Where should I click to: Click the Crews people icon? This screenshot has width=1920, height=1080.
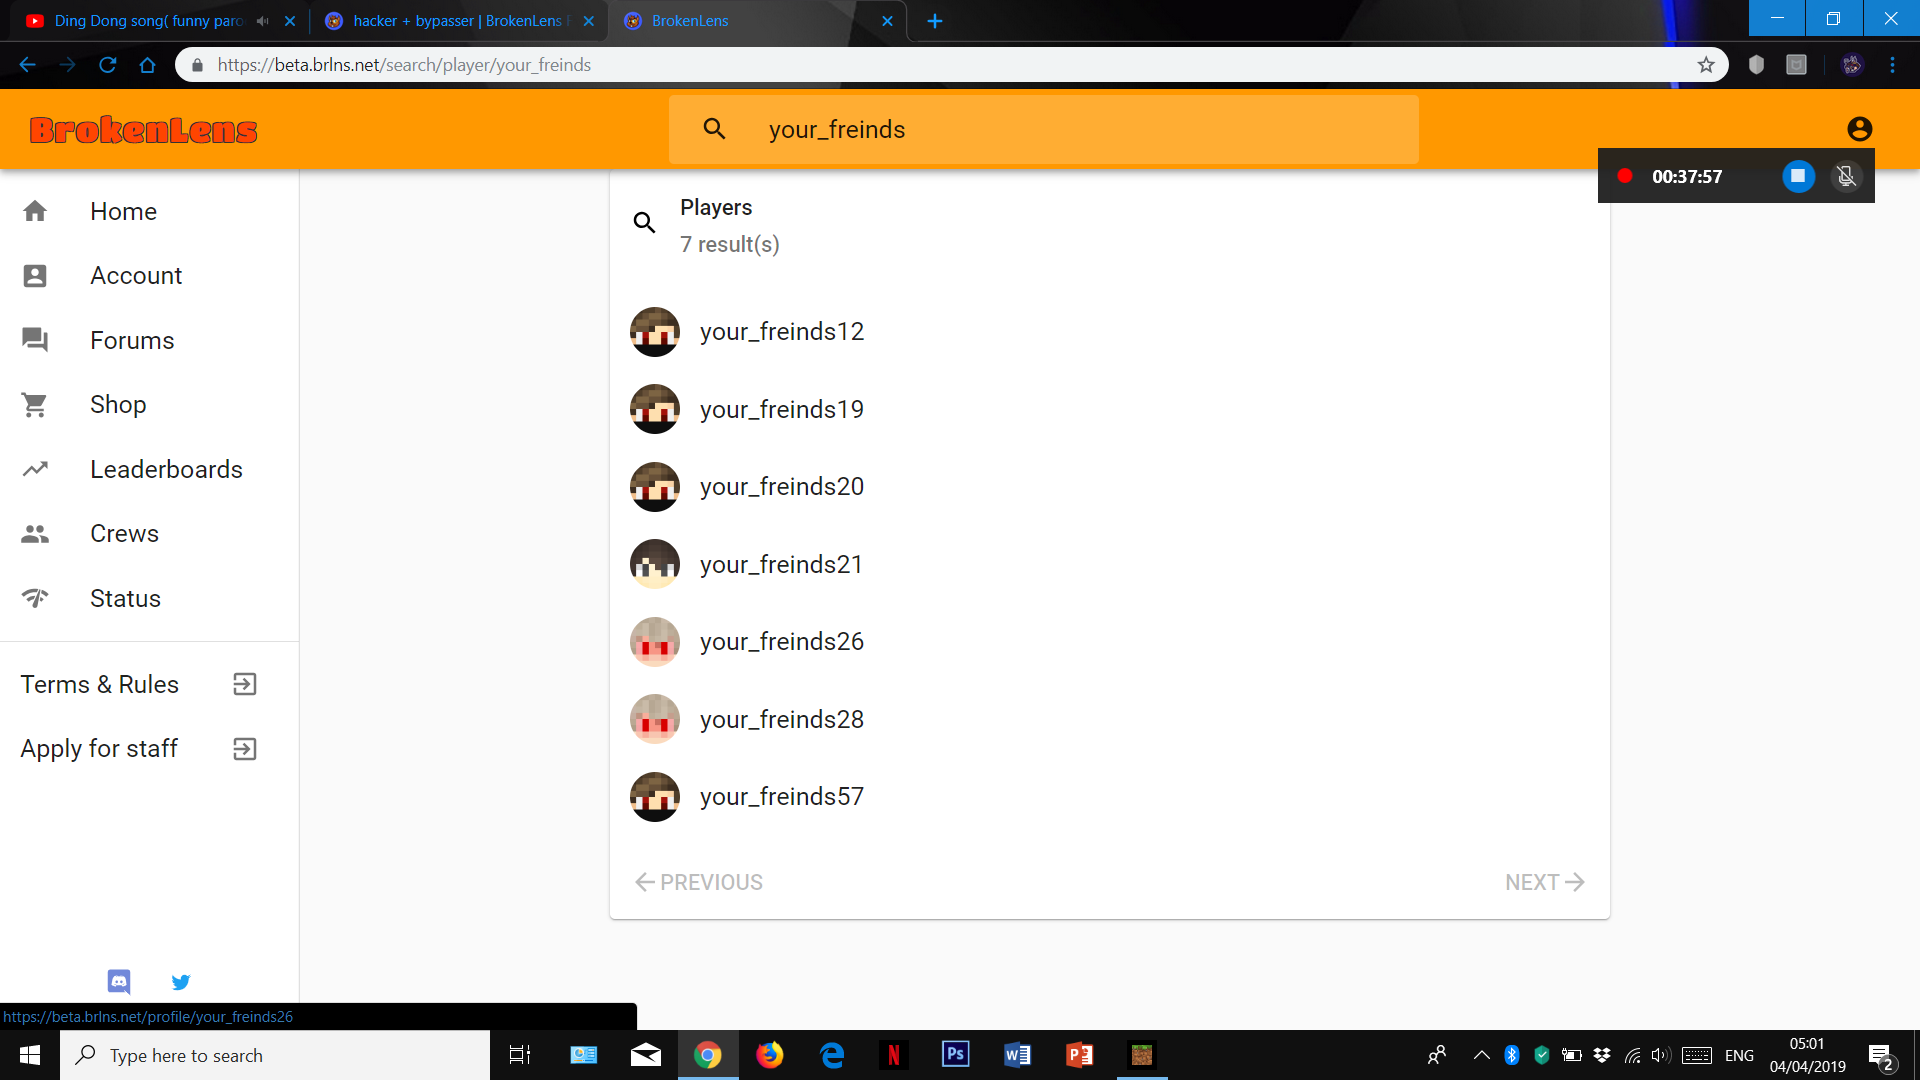[35, 534]
